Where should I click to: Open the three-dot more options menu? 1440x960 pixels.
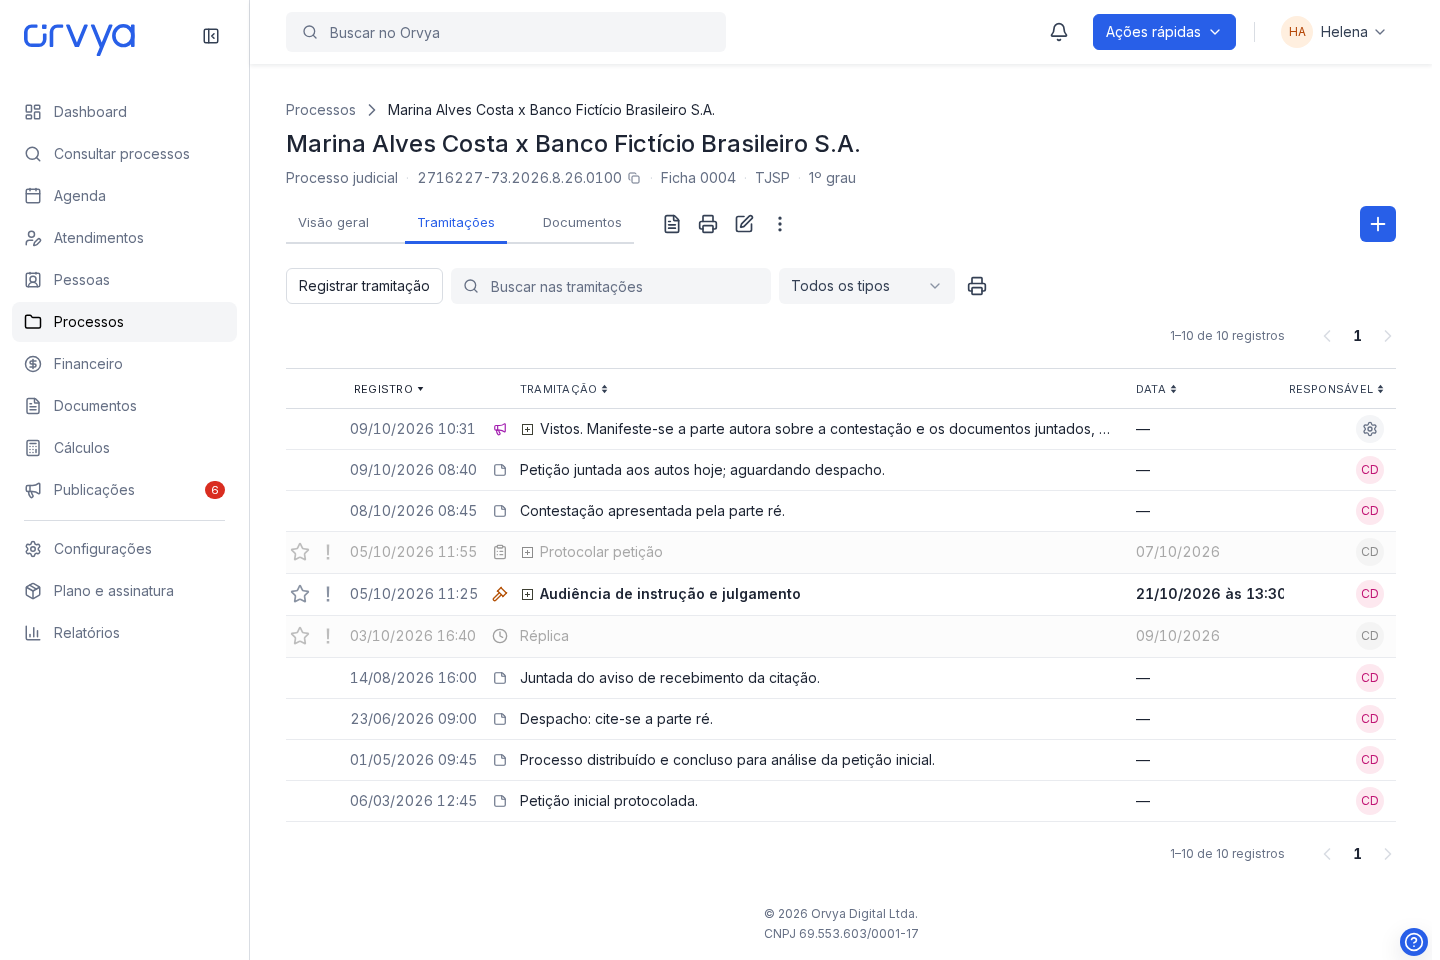[780, 224]
